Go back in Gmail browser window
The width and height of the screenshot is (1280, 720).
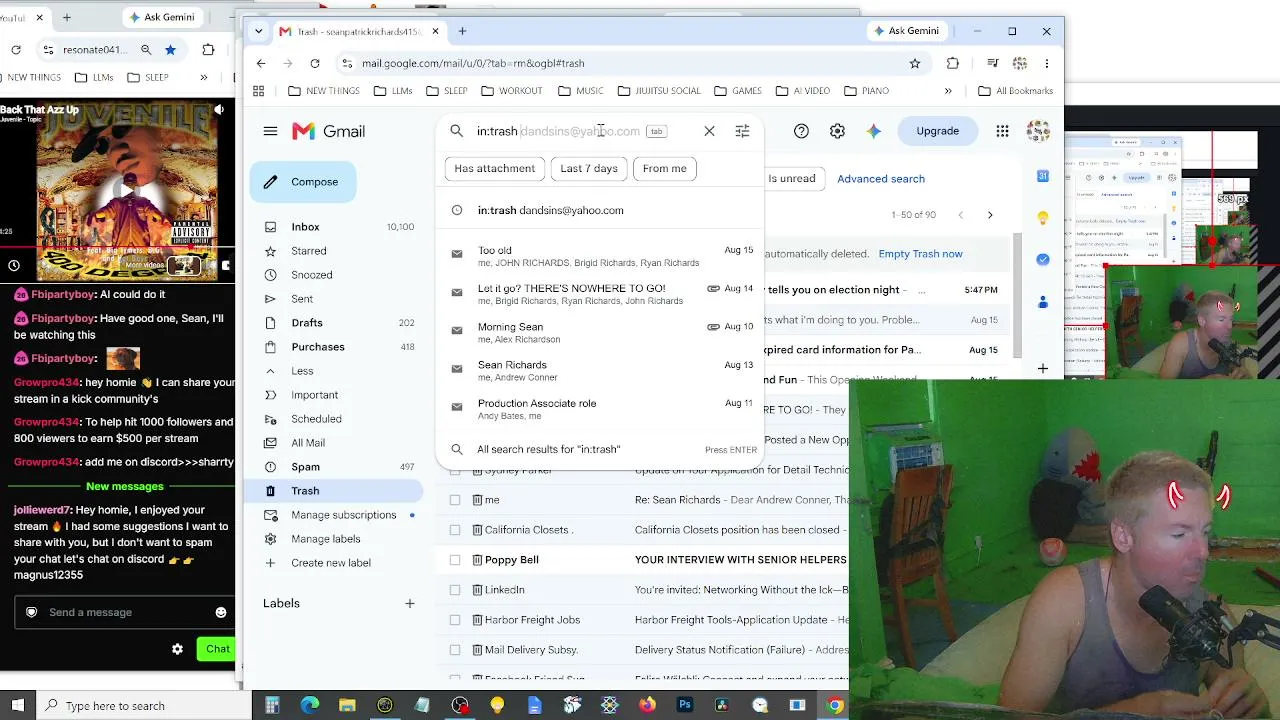(x=261, y=63)
